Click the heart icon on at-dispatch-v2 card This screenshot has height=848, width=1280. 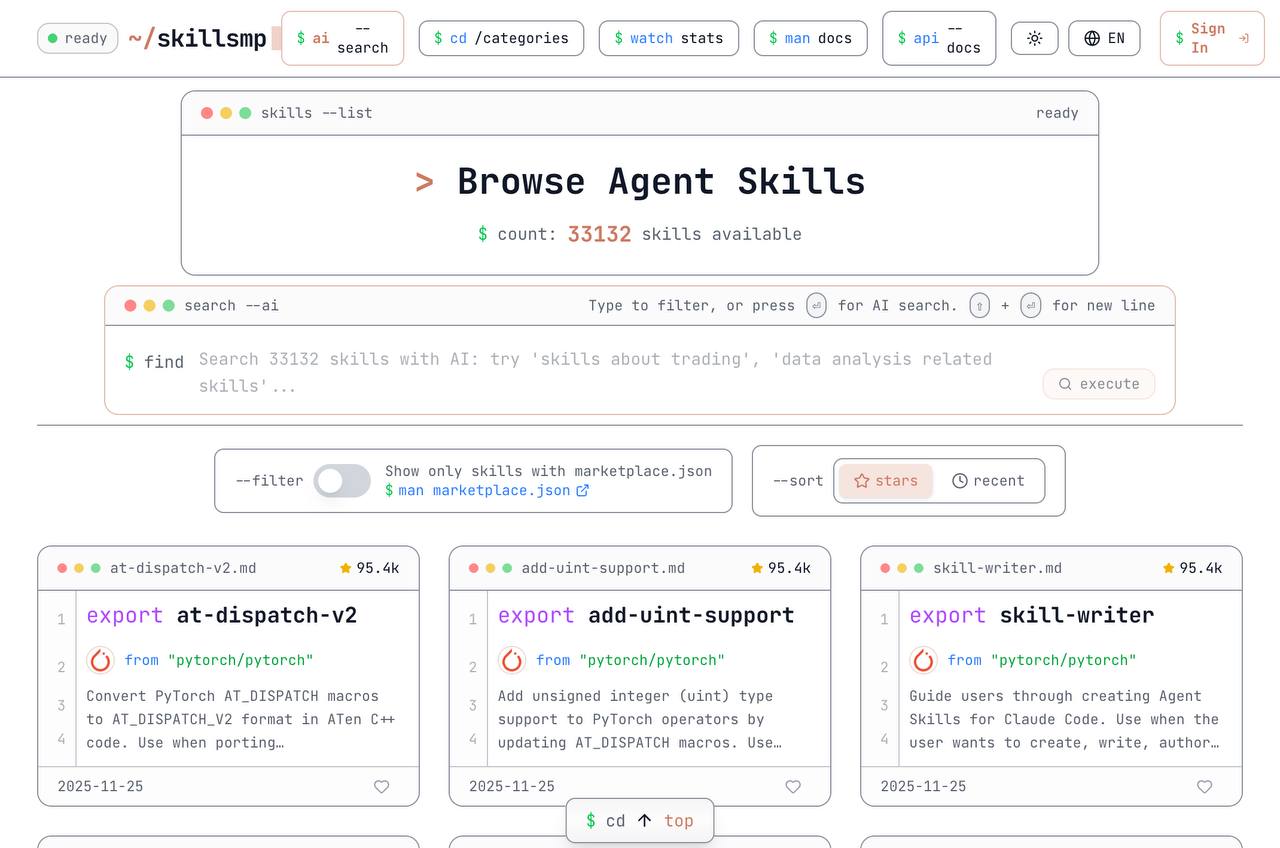tap(381, 787)
